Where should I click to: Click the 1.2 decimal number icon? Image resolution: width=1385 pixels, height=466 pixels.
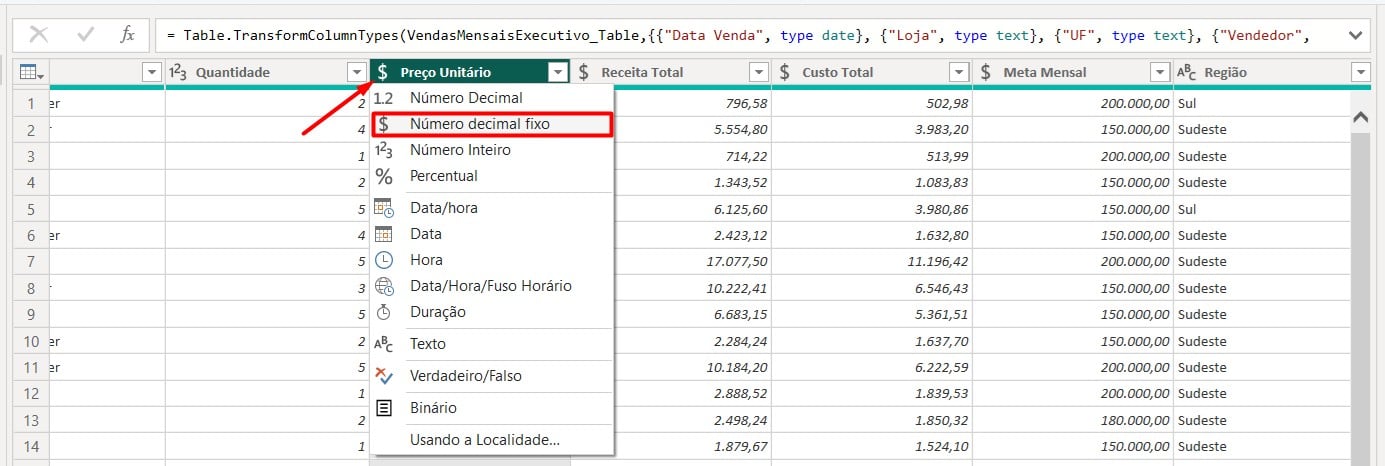coord(384,98)
